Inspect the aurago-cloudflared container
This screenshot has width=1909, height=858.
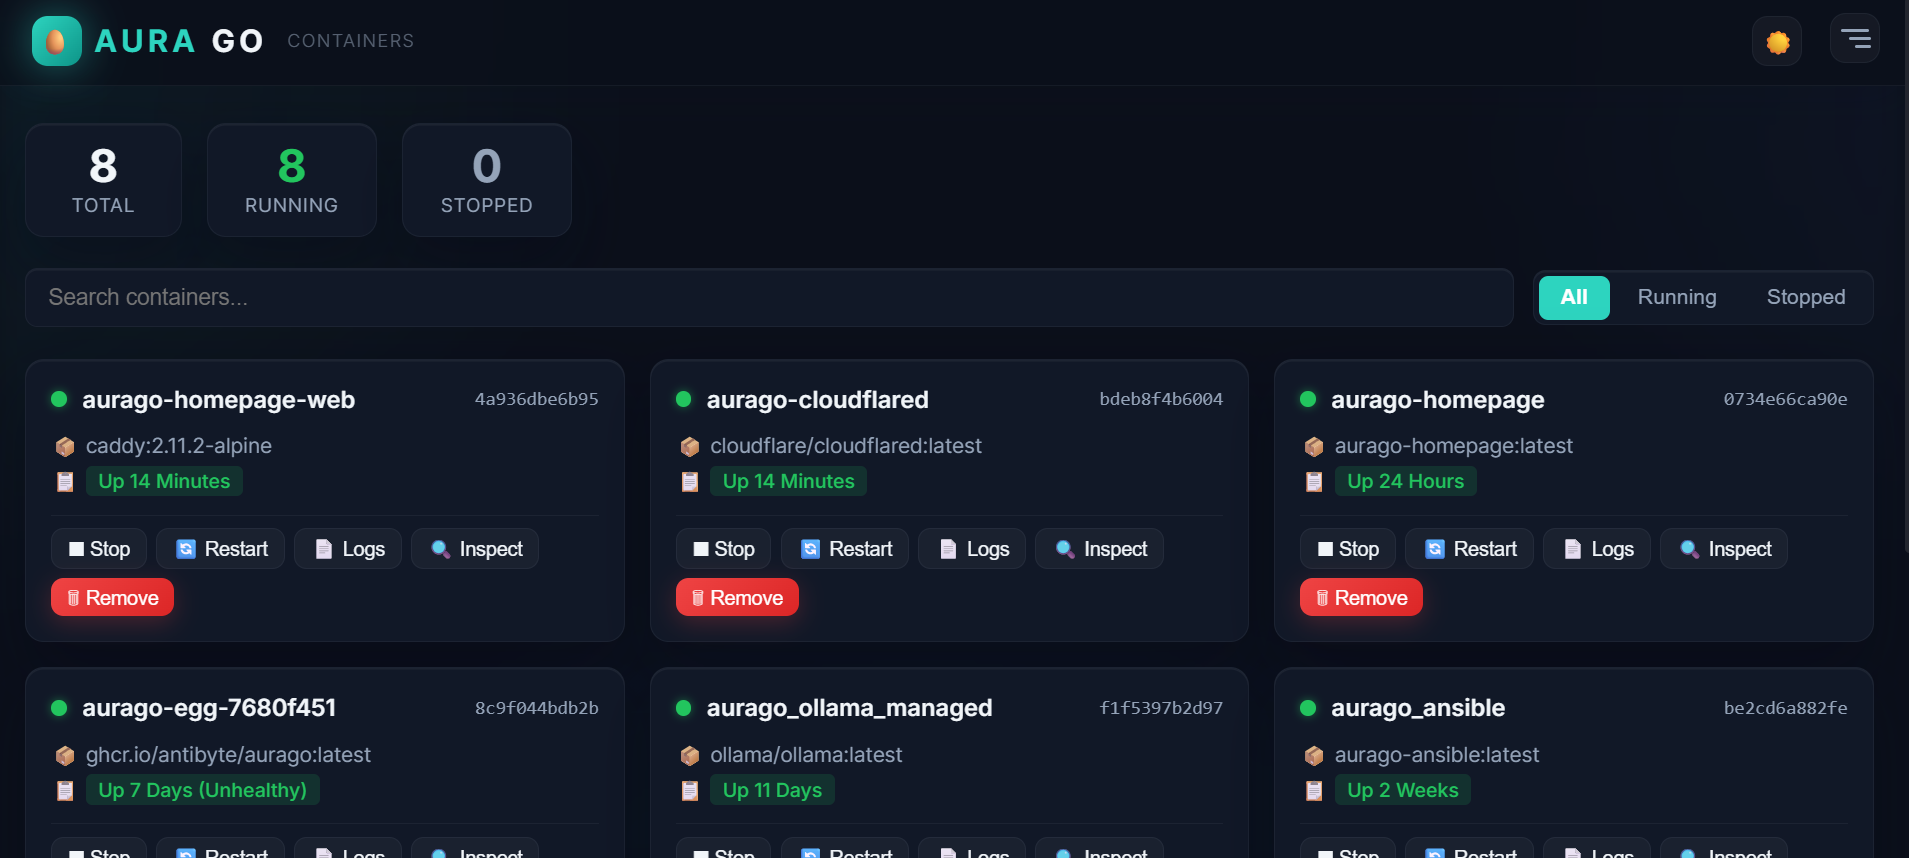click(x=1100, y=549)
